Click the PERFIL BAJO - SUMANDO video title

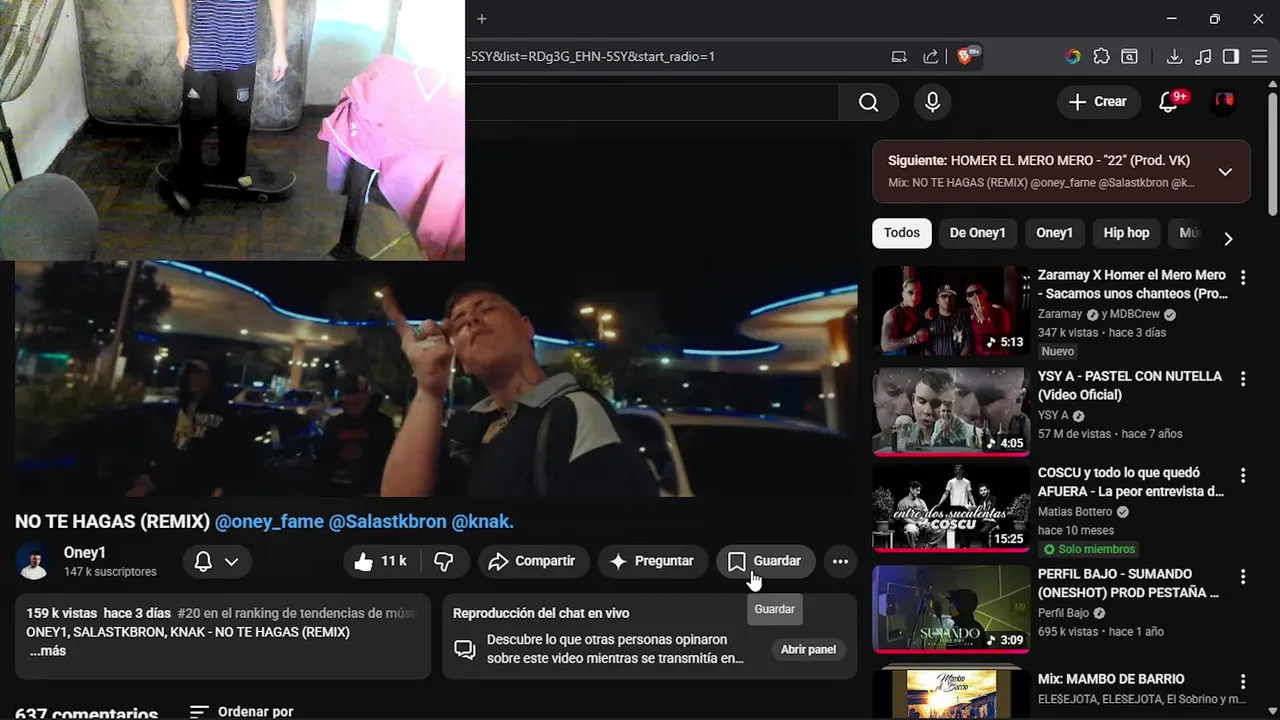tap(1128, 583)
